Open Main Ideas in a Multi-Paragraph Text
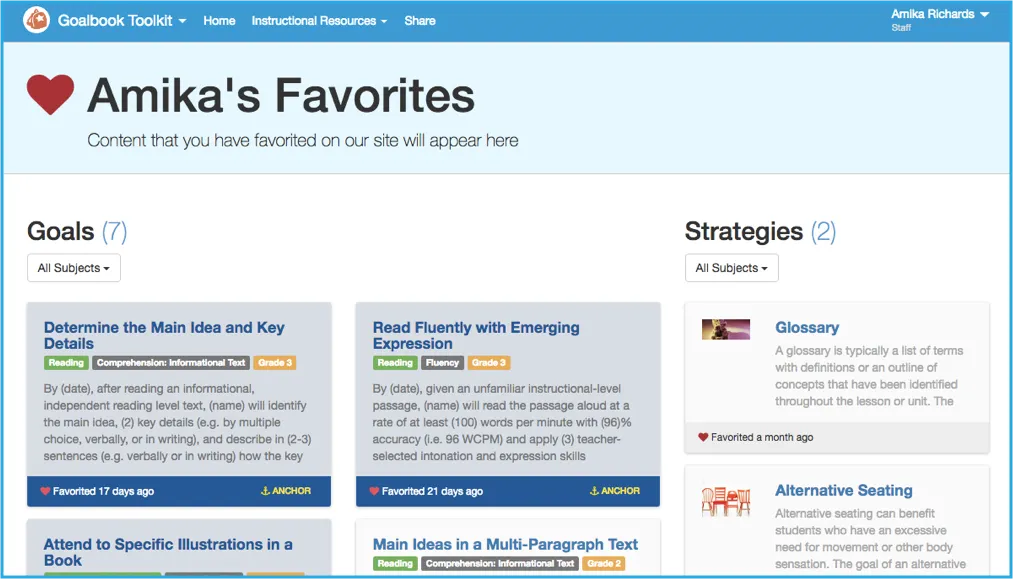Image resolution: width=1013 pixels, height=579 pixels. click(505, 544)
